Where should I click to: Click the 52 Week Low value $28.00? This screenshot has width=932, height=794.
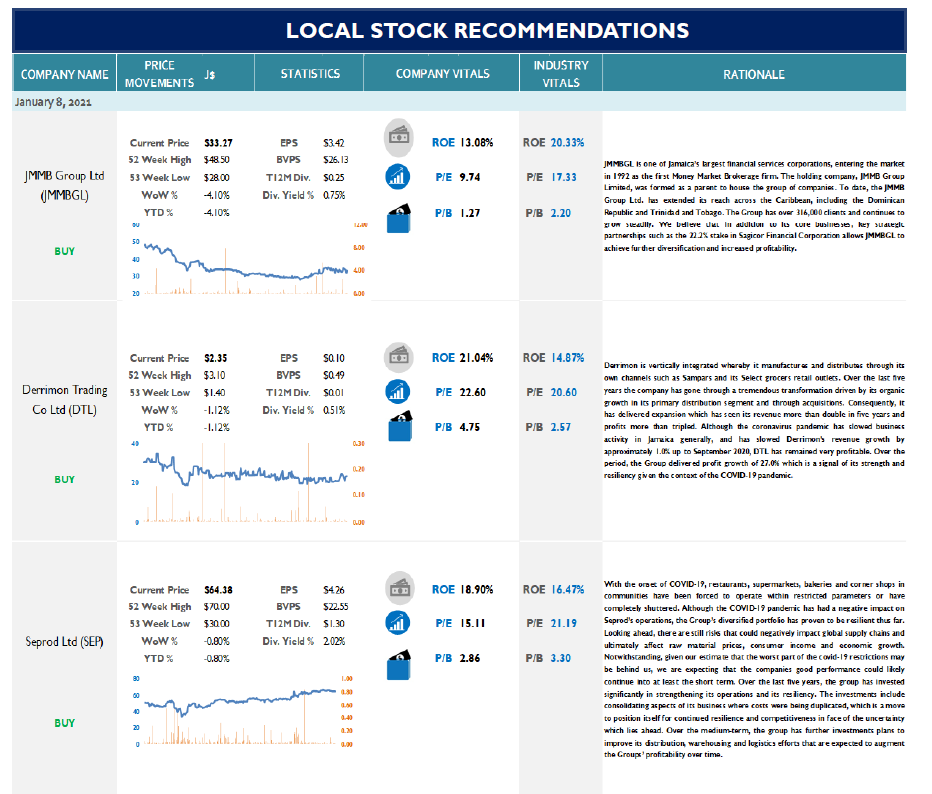point(216,178)
